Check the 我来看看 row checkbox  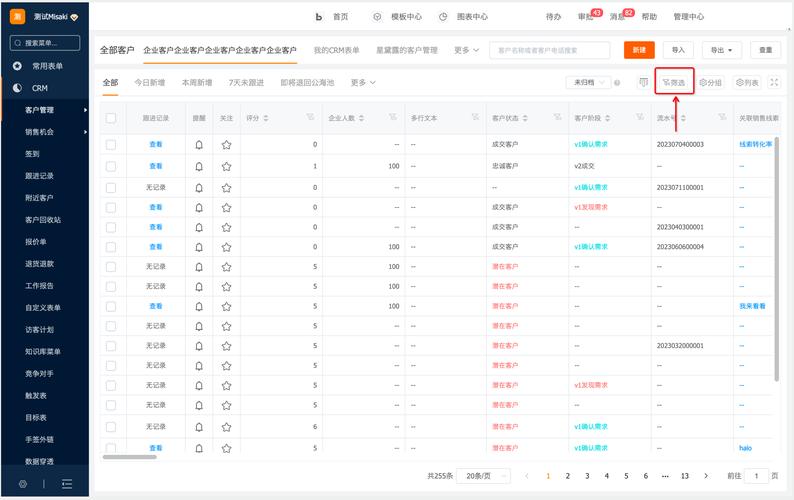pos(111,306)
